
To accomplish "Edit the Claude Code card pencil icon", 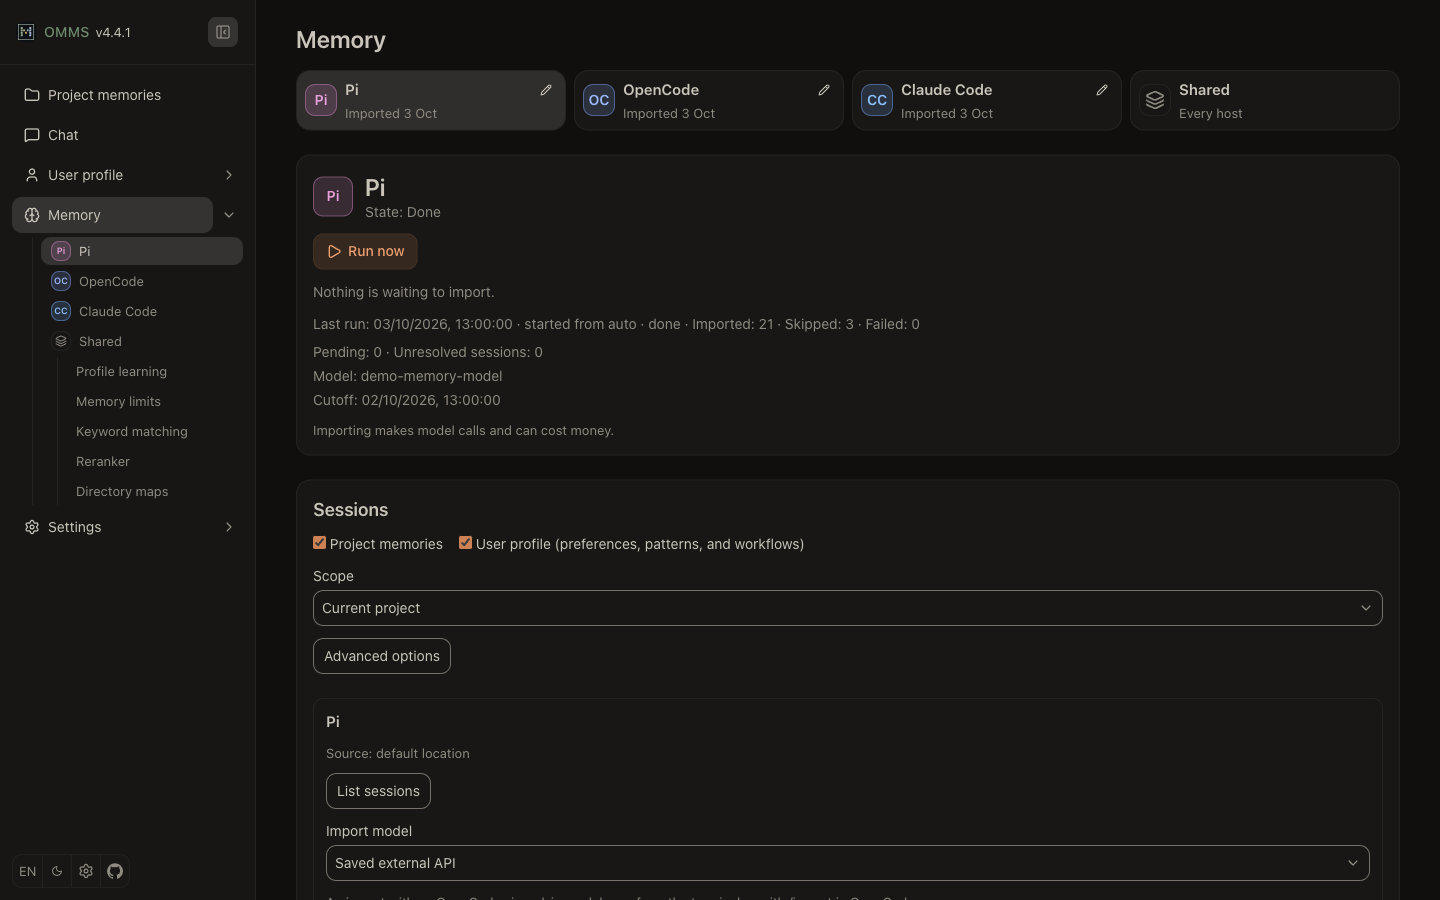I will (x=1102, y=90).
